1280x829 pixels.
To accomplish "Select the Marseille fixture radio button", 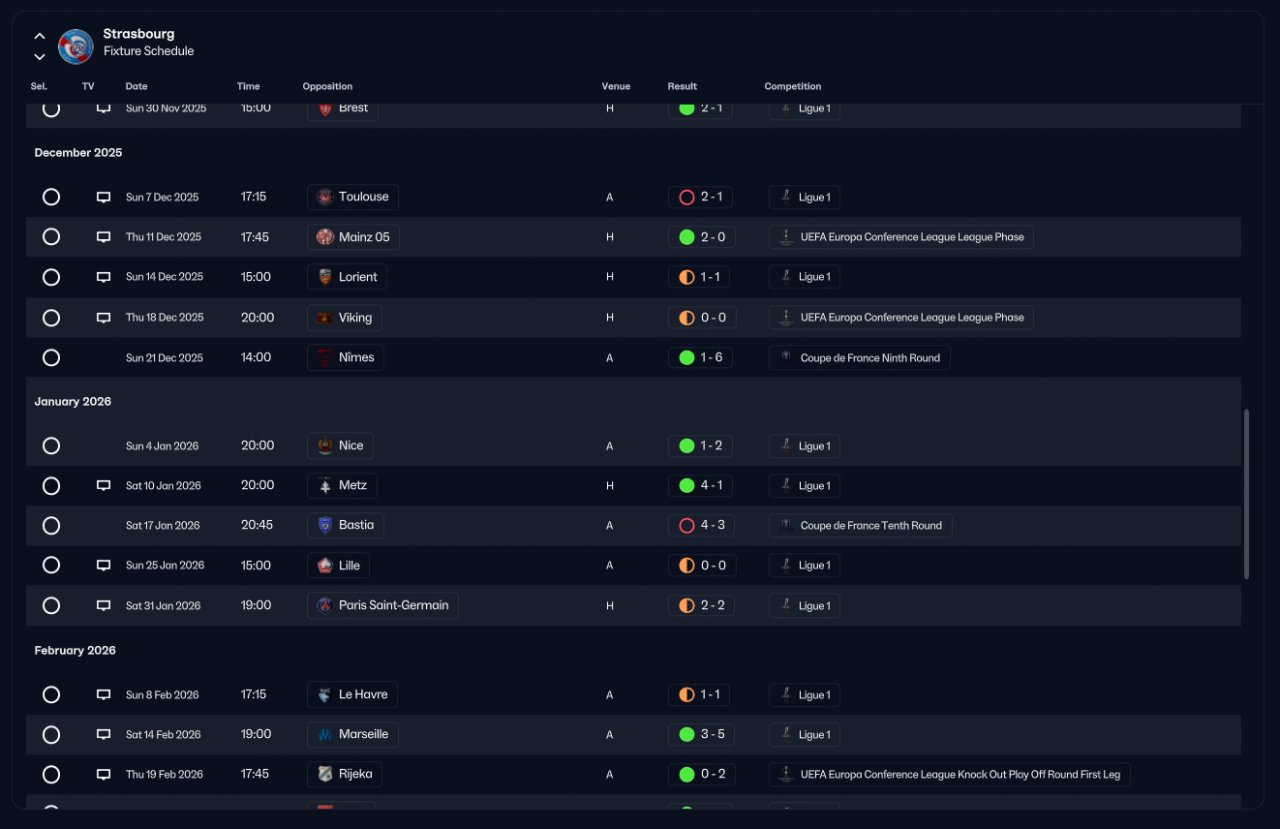I will [51, 735].
